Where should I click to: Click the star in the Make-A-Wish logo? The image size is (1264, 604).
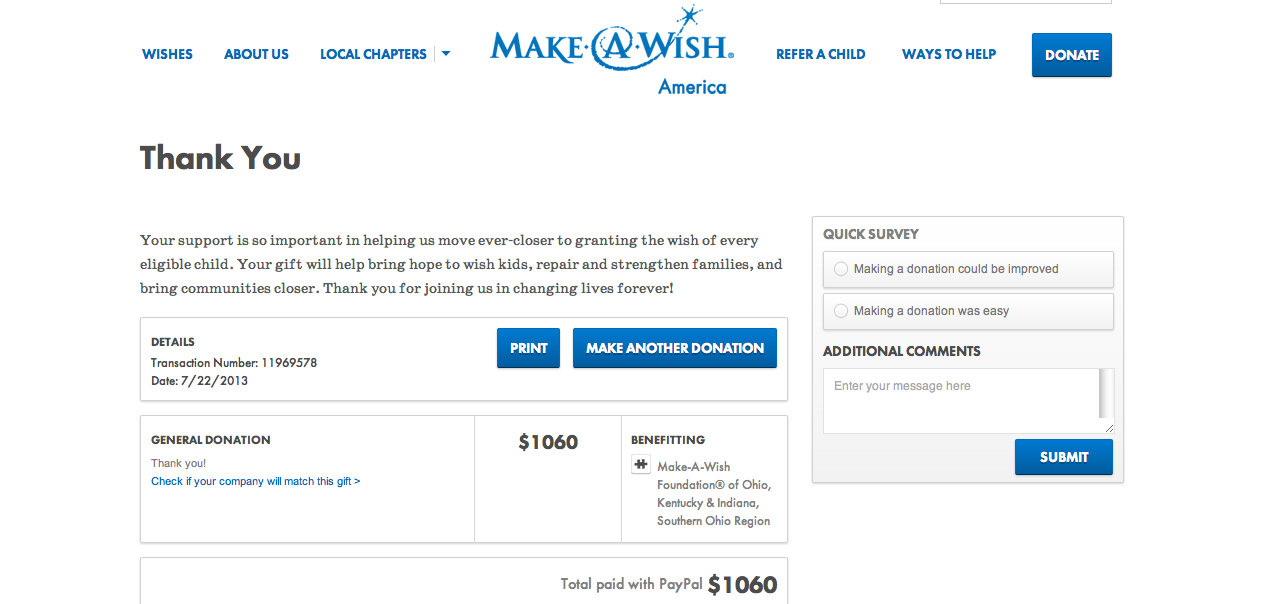pyautogui.click(x=688, y=17)
